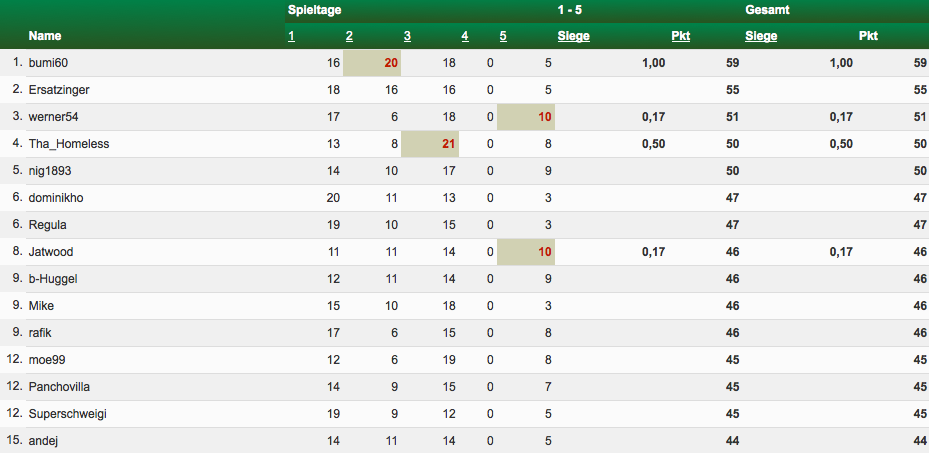Viewport: 929px width, 453px height.
Task: Open player bumi60's row name
Action: pos(48,63)
